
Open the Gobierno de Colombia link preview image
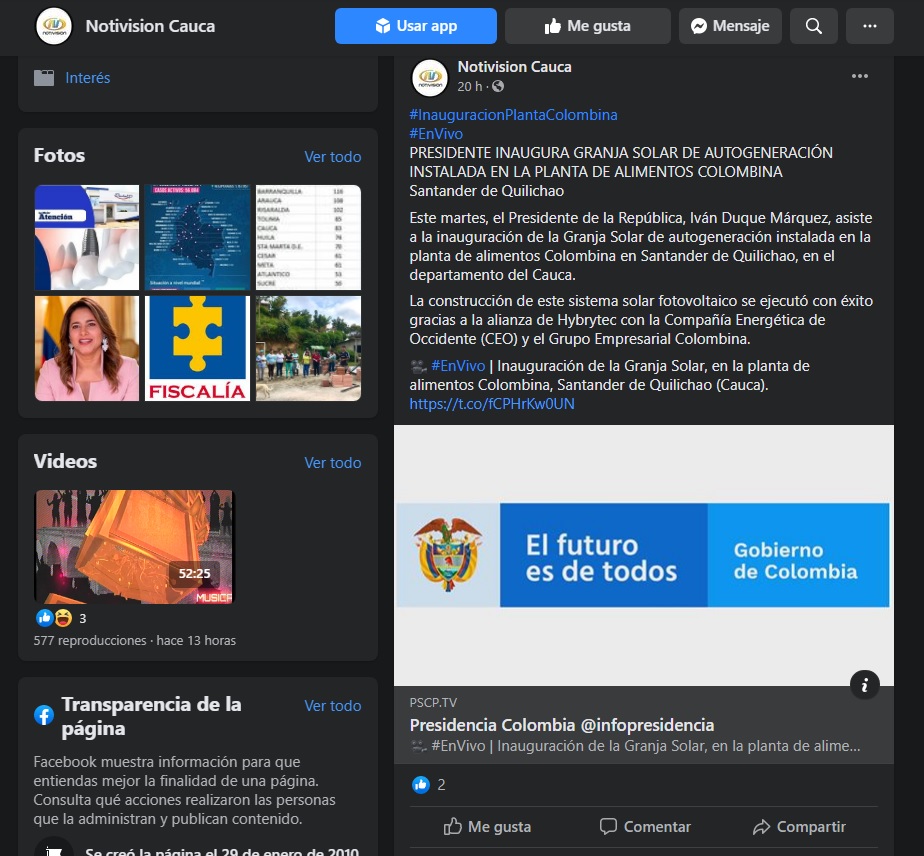(x=644, y=555)
